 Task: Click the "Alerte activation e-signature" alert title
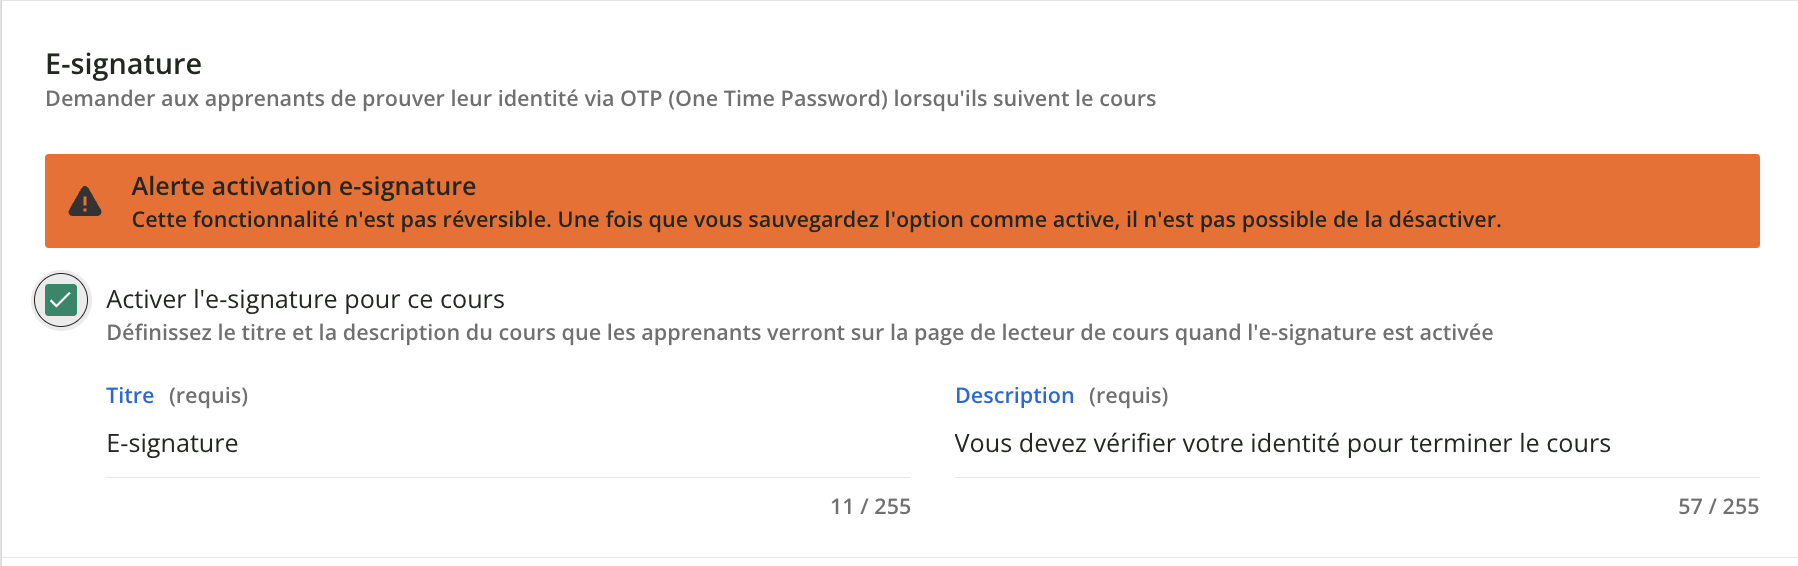coord(303,186)
